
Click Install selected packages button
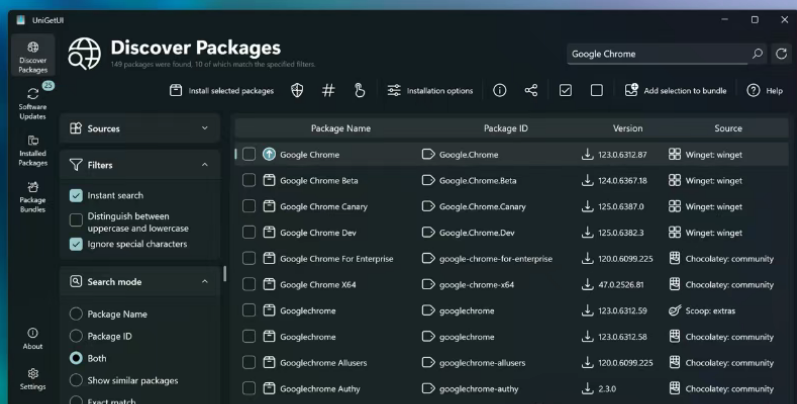point(222,90)
